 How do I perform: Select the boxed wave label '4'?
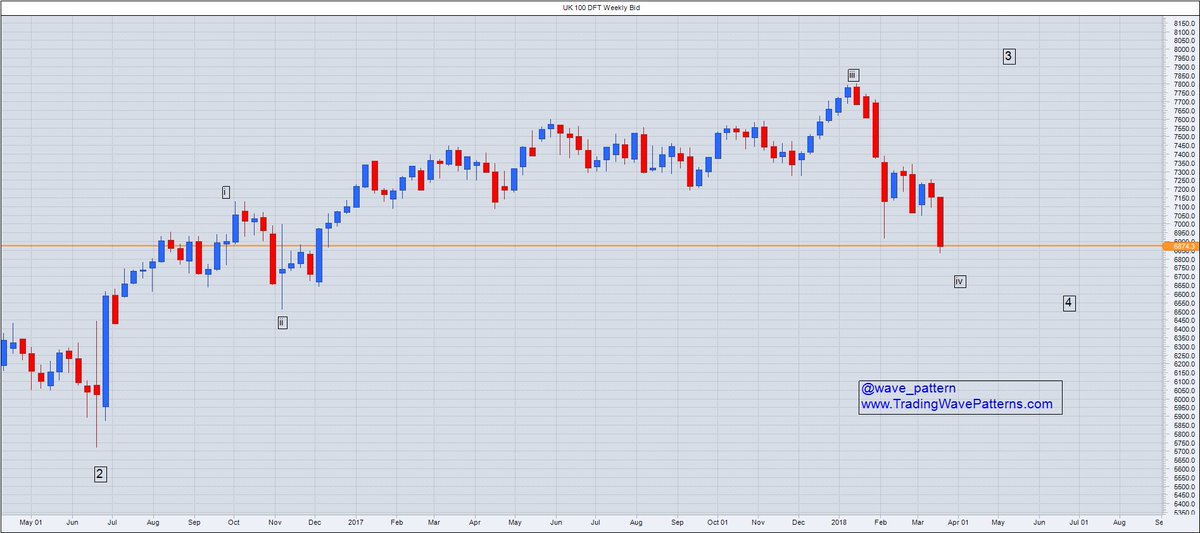(x=1069, y=303)
